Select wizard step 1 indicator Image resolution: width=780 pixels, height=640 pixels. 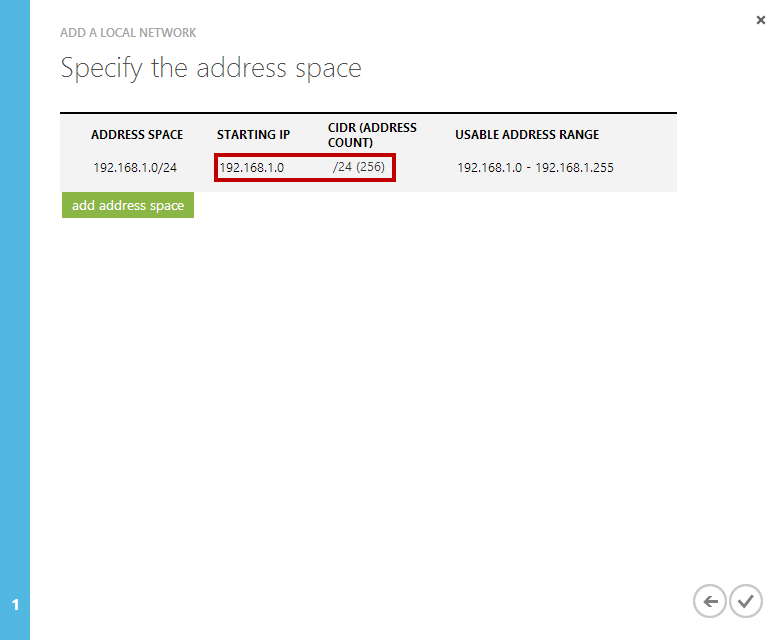pos(15,605)
